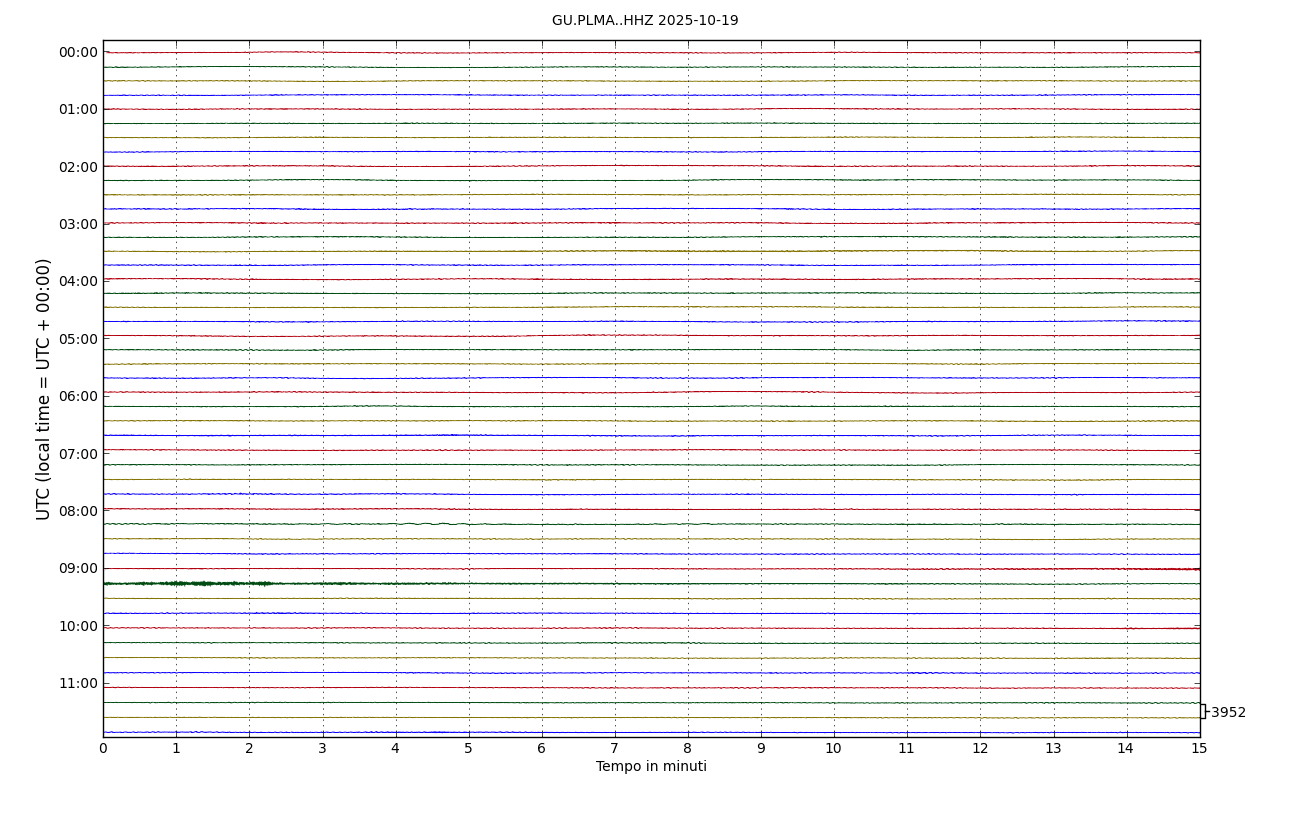This screenshot has height=819, width=1290.
Task: Click the 03:00 hour tick label
Action: (78, 224)
